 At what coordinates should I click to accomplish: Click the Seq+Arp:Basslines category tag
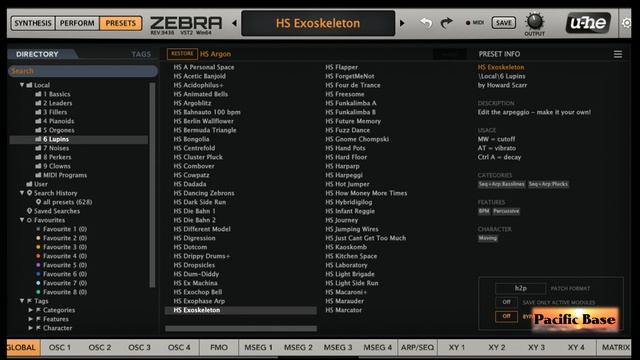tap(502, 184)
